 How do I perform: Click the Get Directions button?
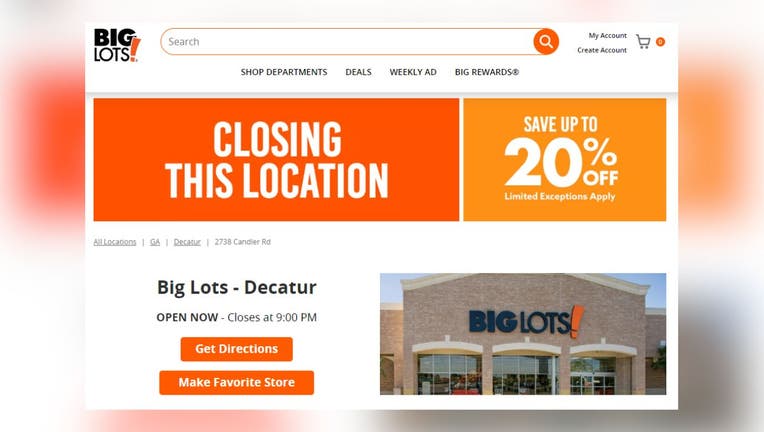pos(236,349)
